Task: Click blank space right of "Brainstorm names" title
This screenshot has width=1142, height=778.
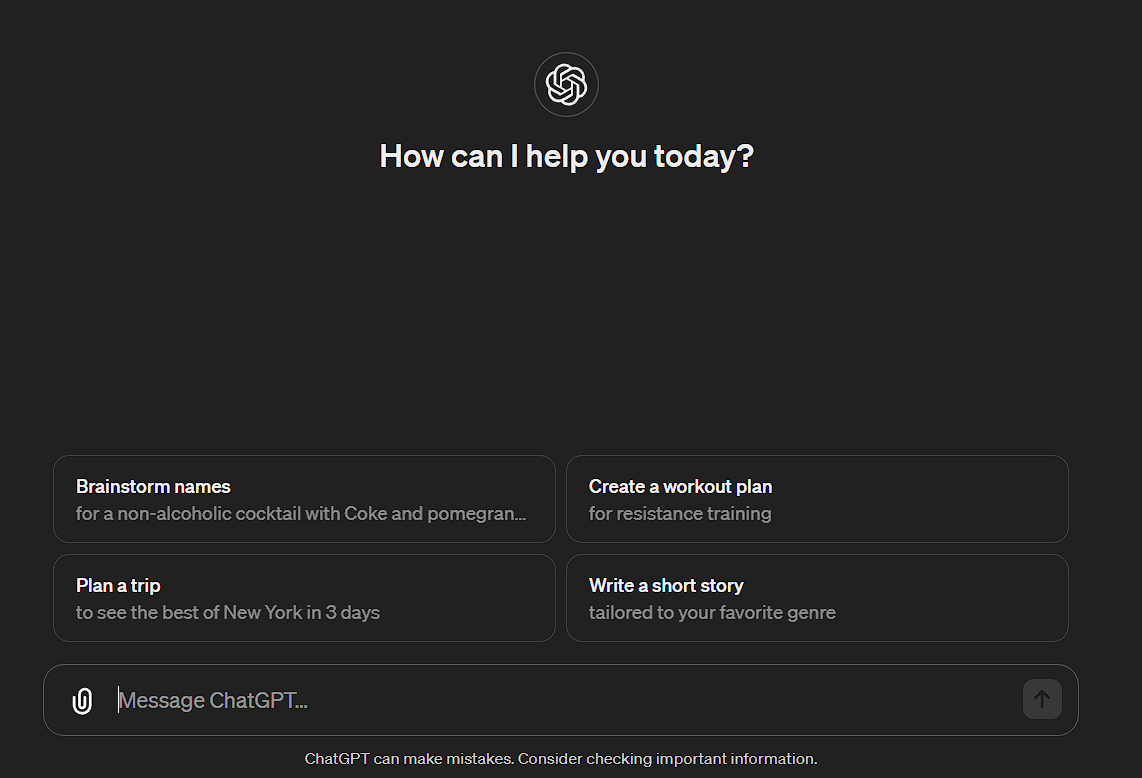Action: [400, 487]
